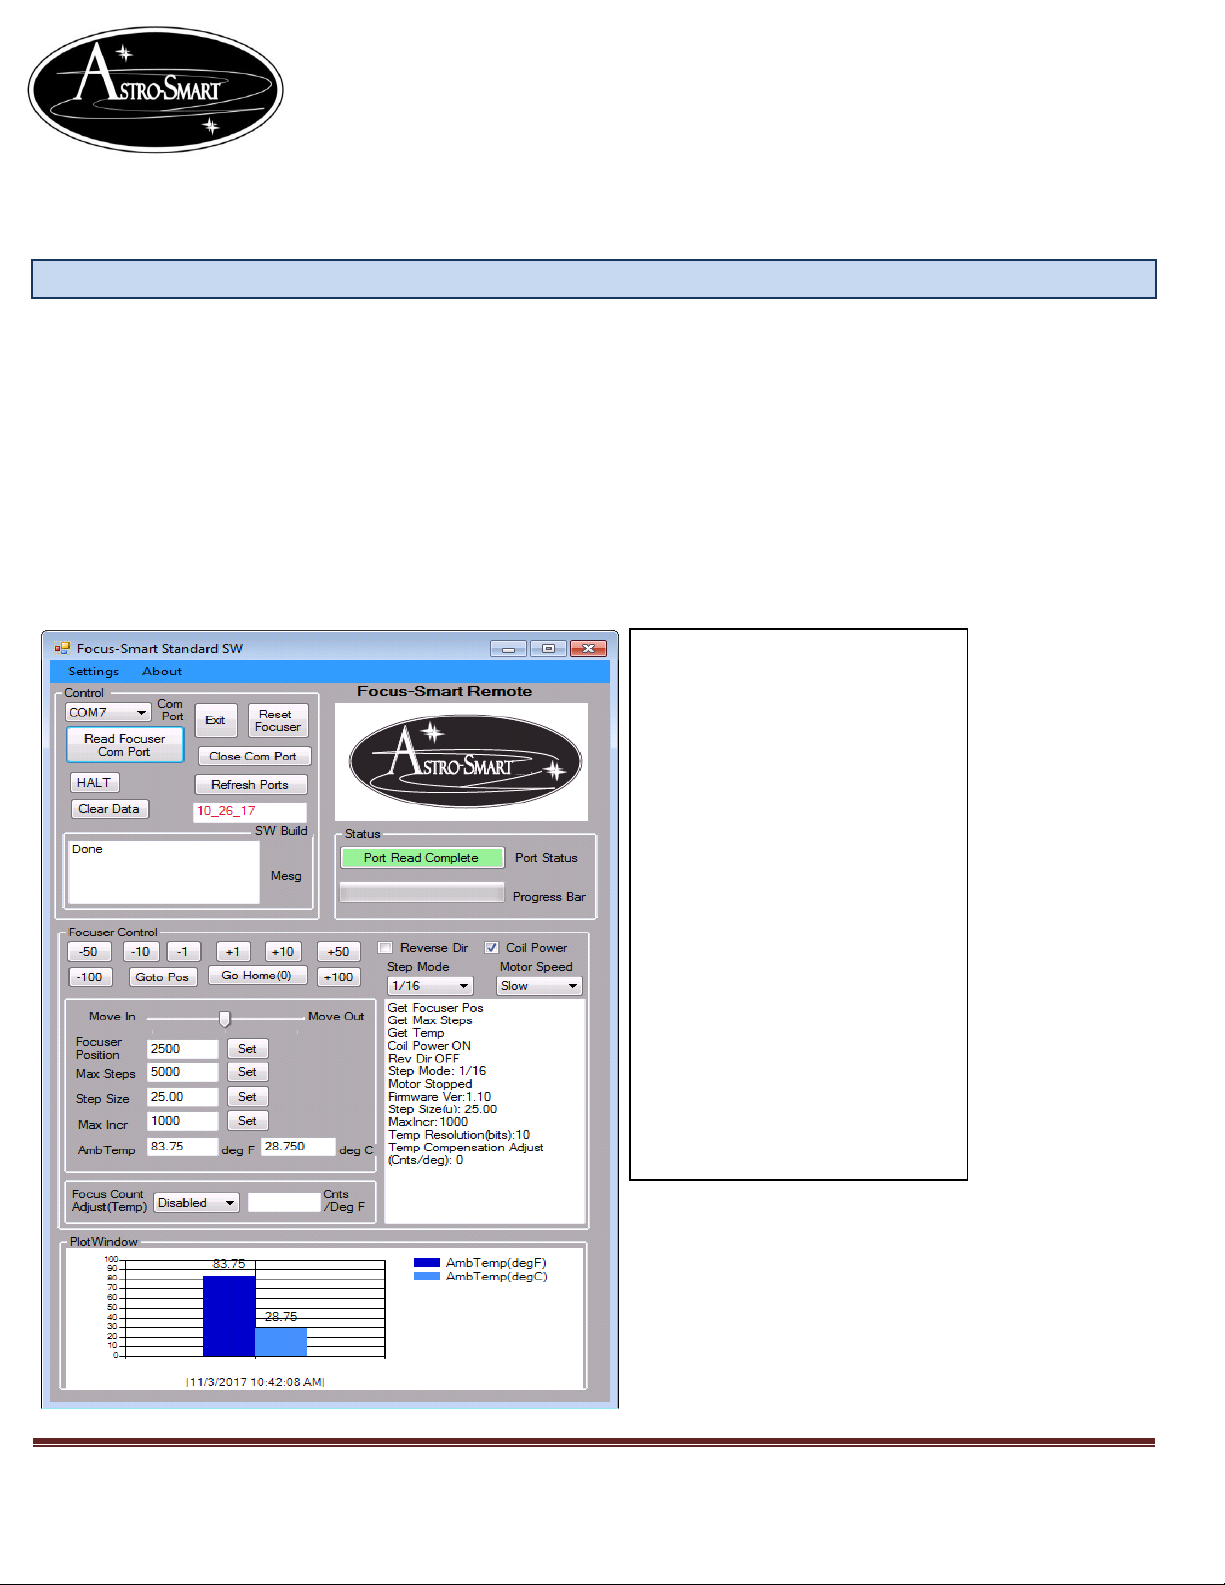Click the Focuser Position input field
This screenshot has width=1225, height=1585.
pyautogui.click(x=182, y=1049)
